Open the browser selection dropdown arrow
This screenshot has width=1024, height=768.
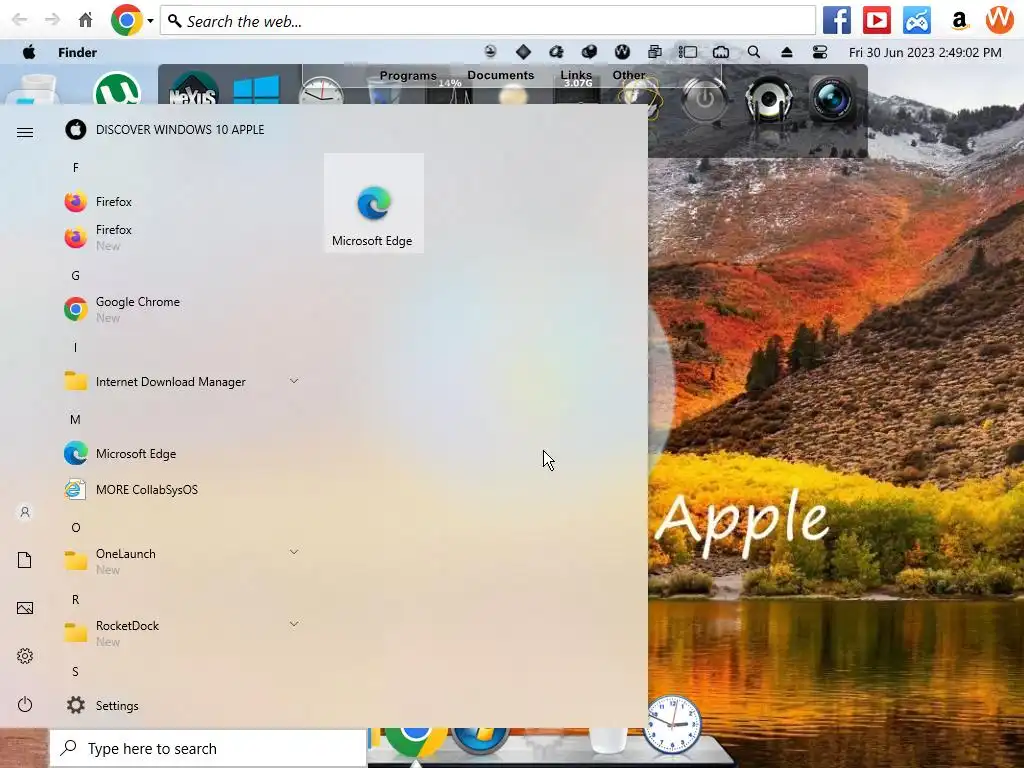[150, 21]
